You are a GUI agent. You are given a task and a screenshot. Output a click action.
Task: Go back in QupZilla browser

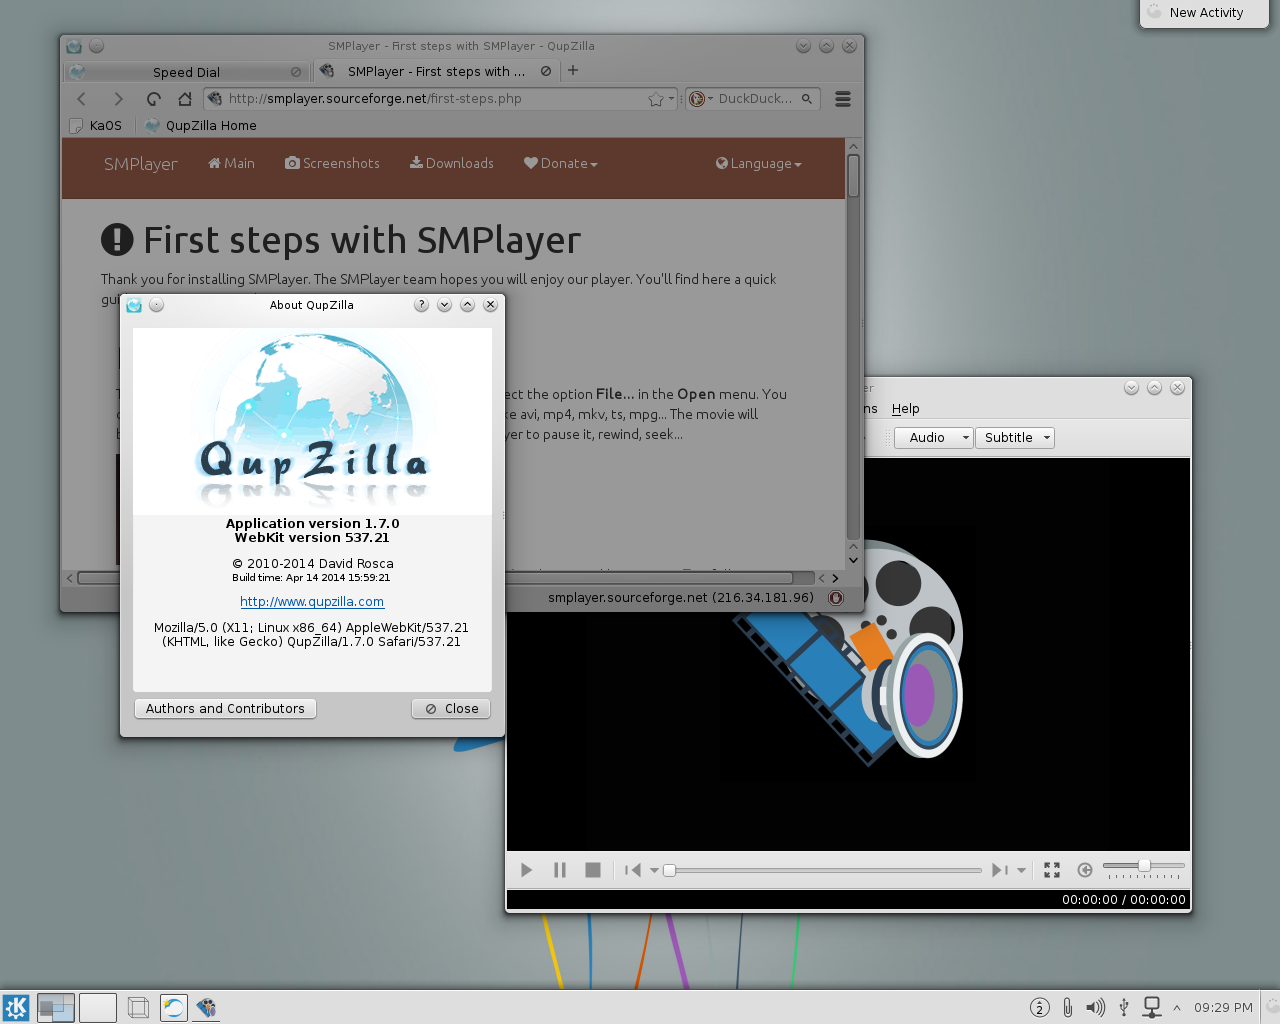pyautogui.click(x=82, y=98)
